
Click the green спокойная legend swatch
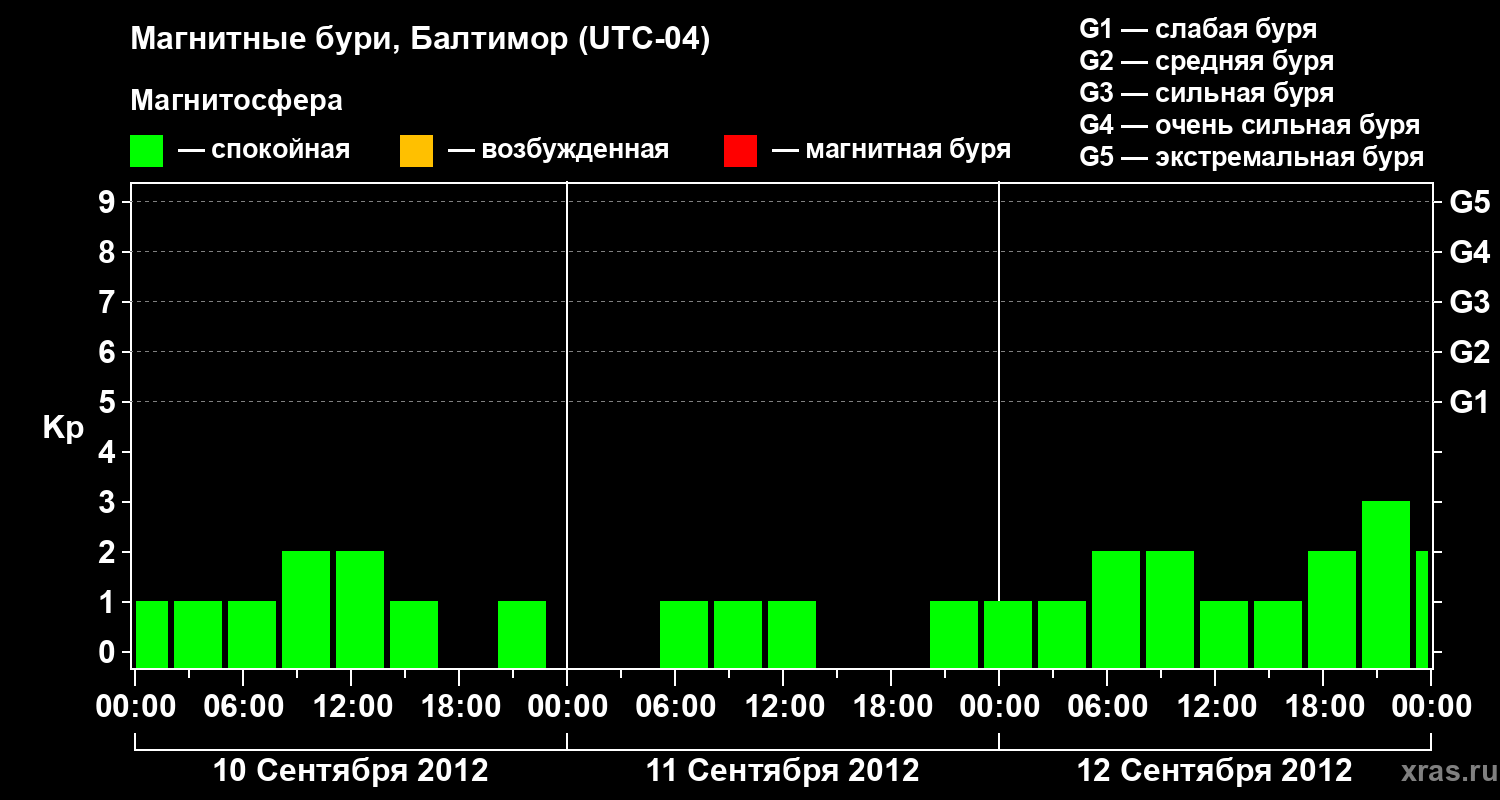(147, 150)
